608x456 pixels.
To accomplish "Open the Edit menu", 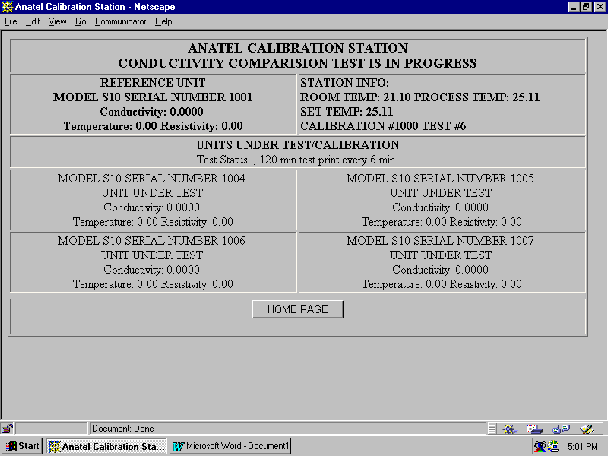I will pos(33,22).
